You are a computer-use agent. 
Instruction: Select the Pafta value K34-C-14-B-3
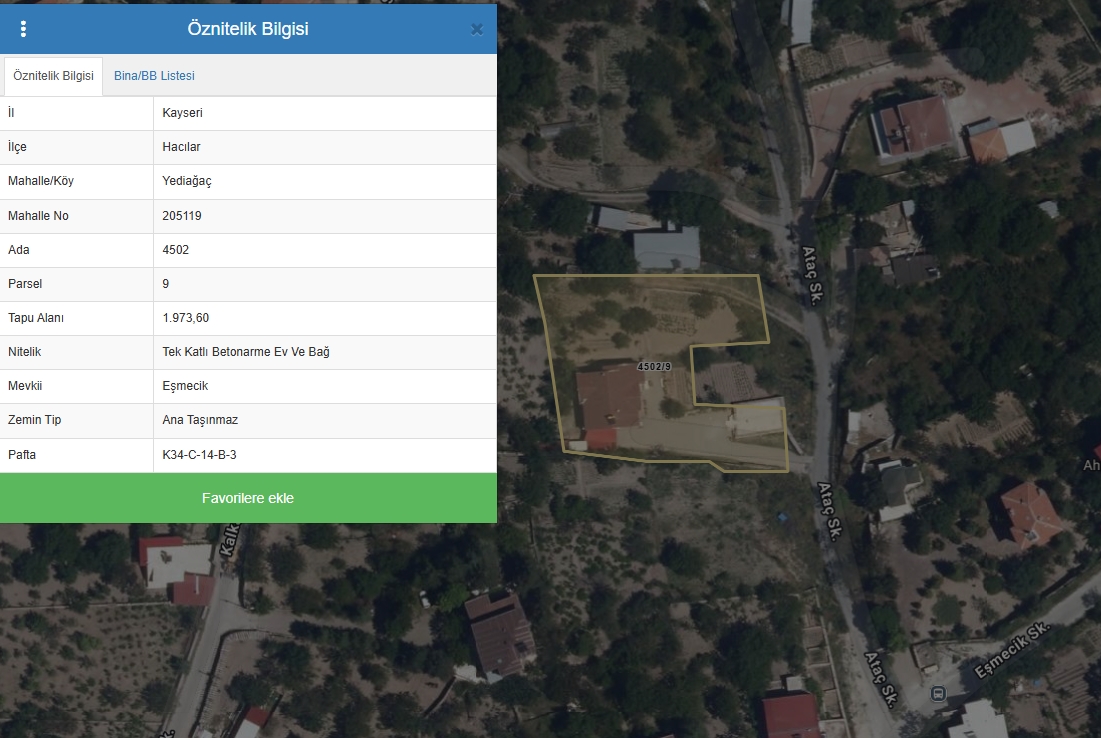pyautogui.click(x=199, y=454)
